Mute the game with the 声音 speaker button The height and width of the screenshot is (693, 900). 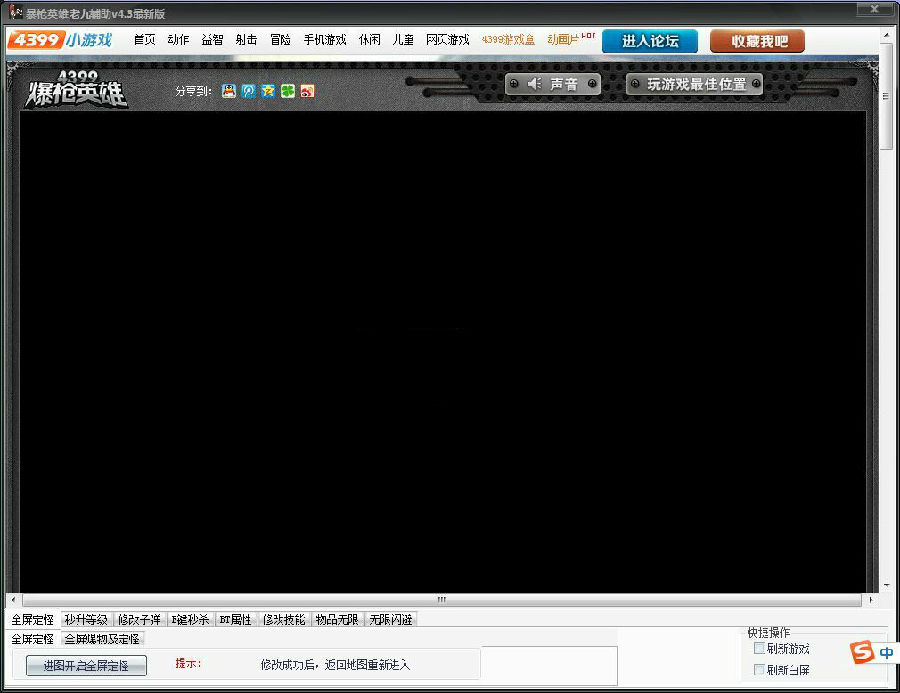pyautogui.click(x=553, y=84)
